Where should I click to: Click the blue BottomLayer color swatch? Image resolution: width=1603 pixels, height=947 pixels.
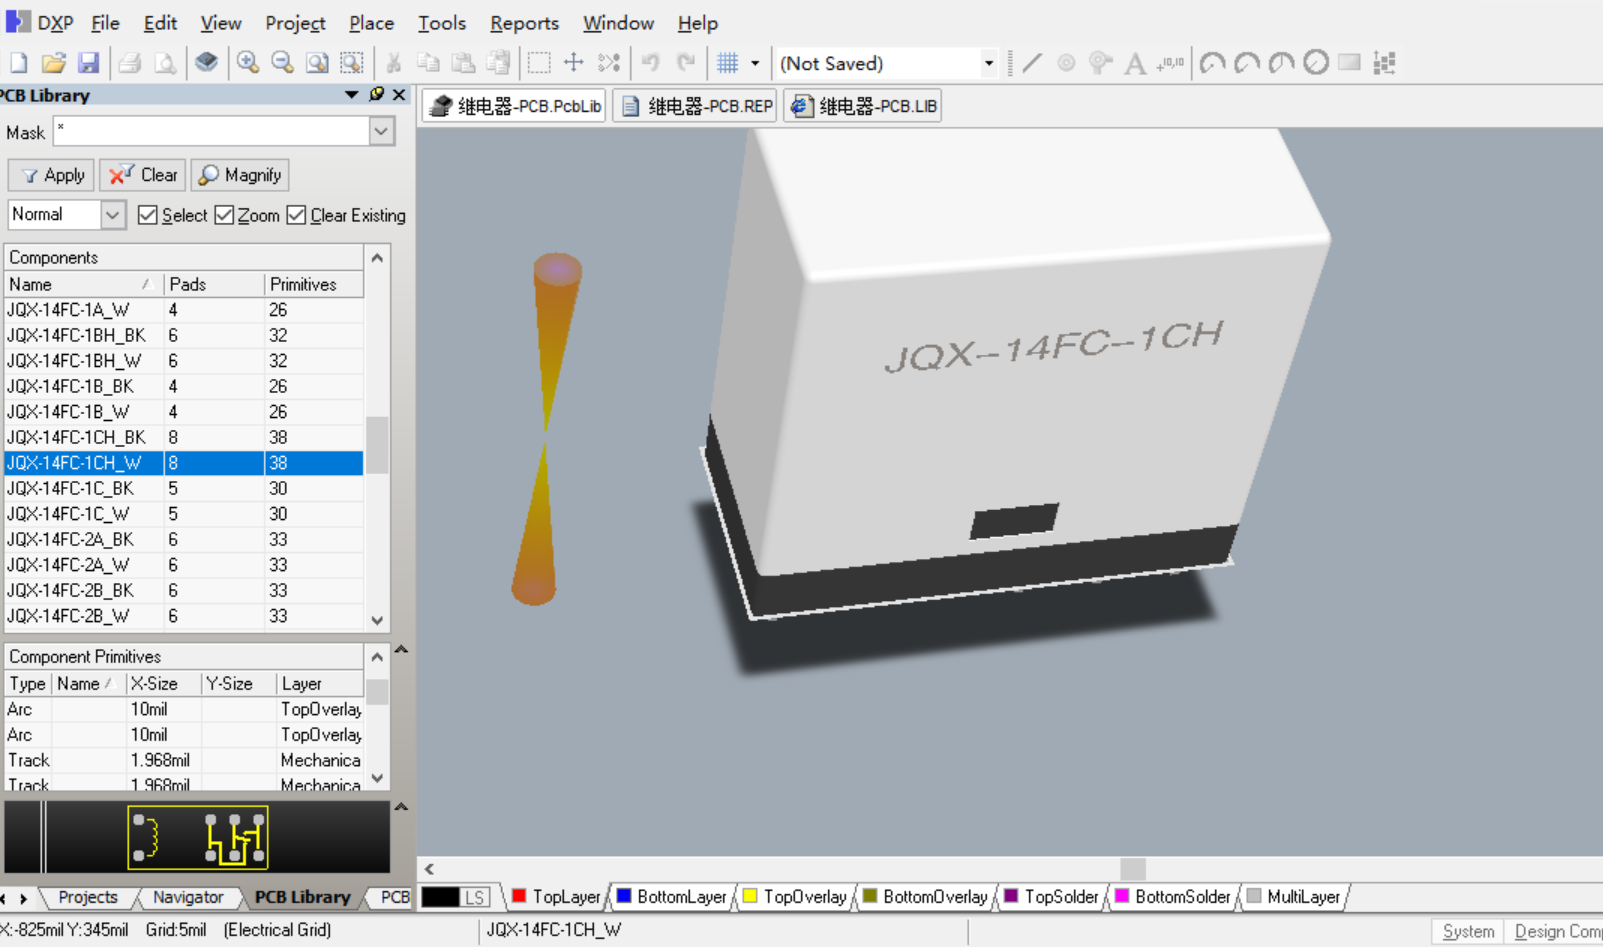(624, 896)
